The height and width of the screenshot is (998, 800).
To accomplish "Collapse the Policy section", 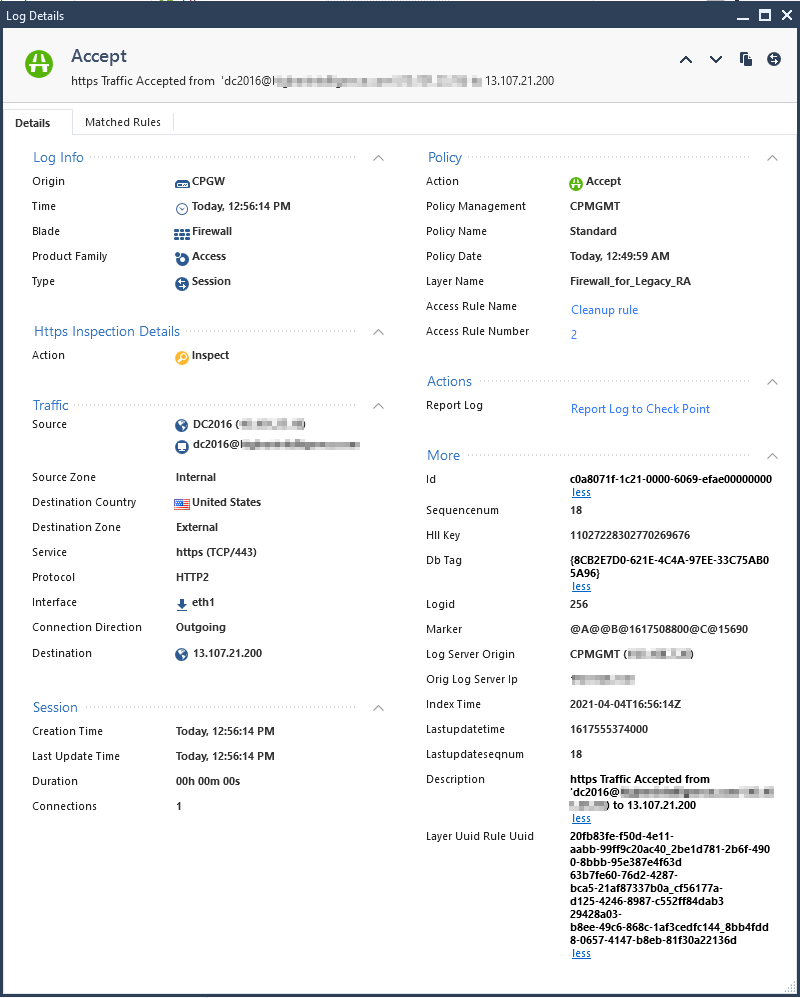I will (x=772, y=158).
